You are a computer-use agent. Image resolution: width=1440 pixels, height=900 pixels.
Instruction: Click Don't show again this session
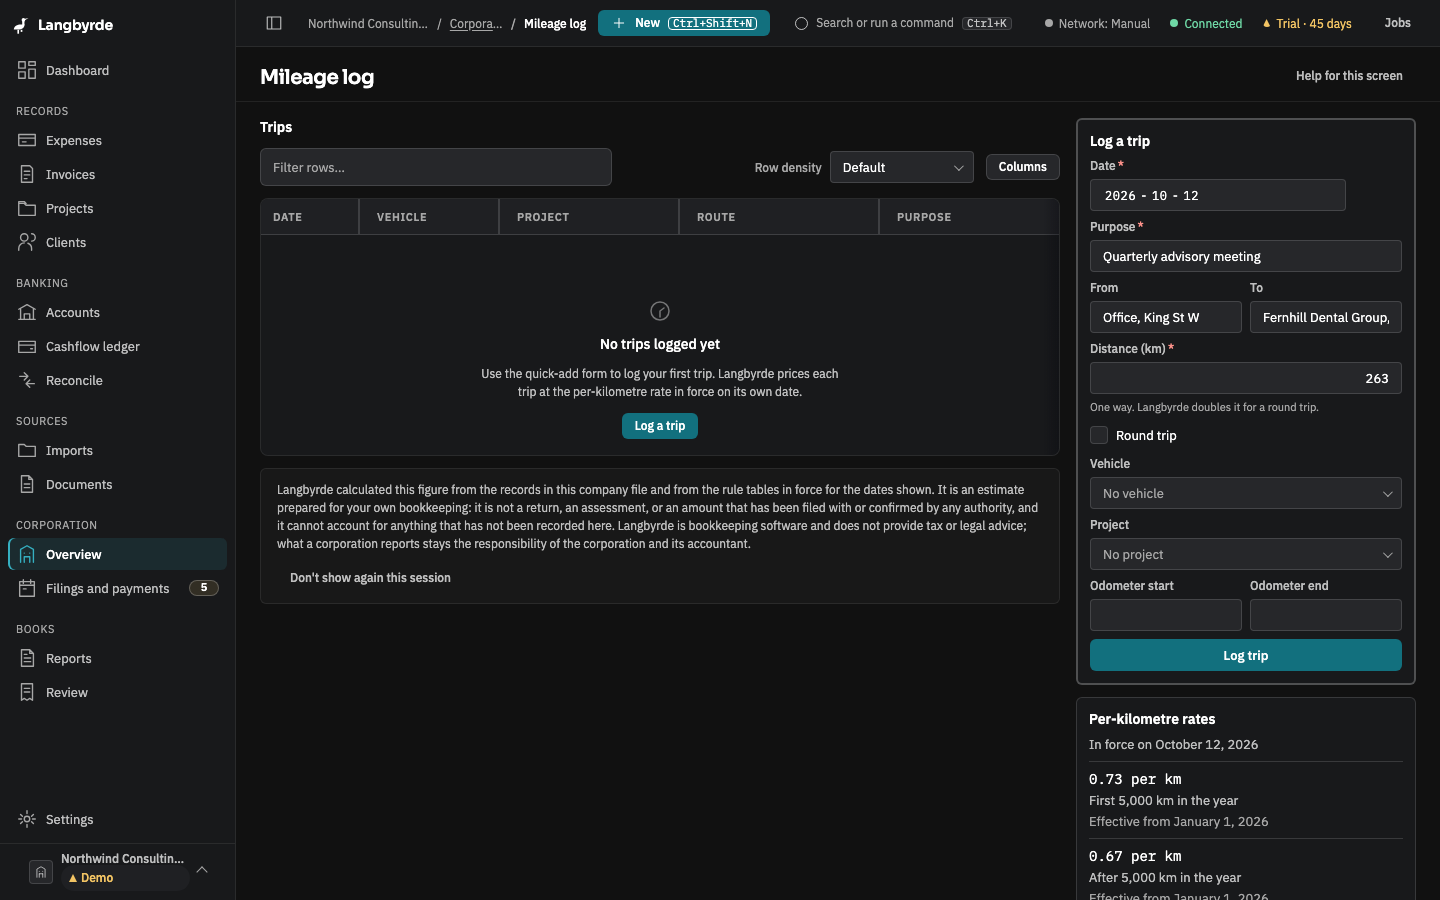(x=370, y=578)
